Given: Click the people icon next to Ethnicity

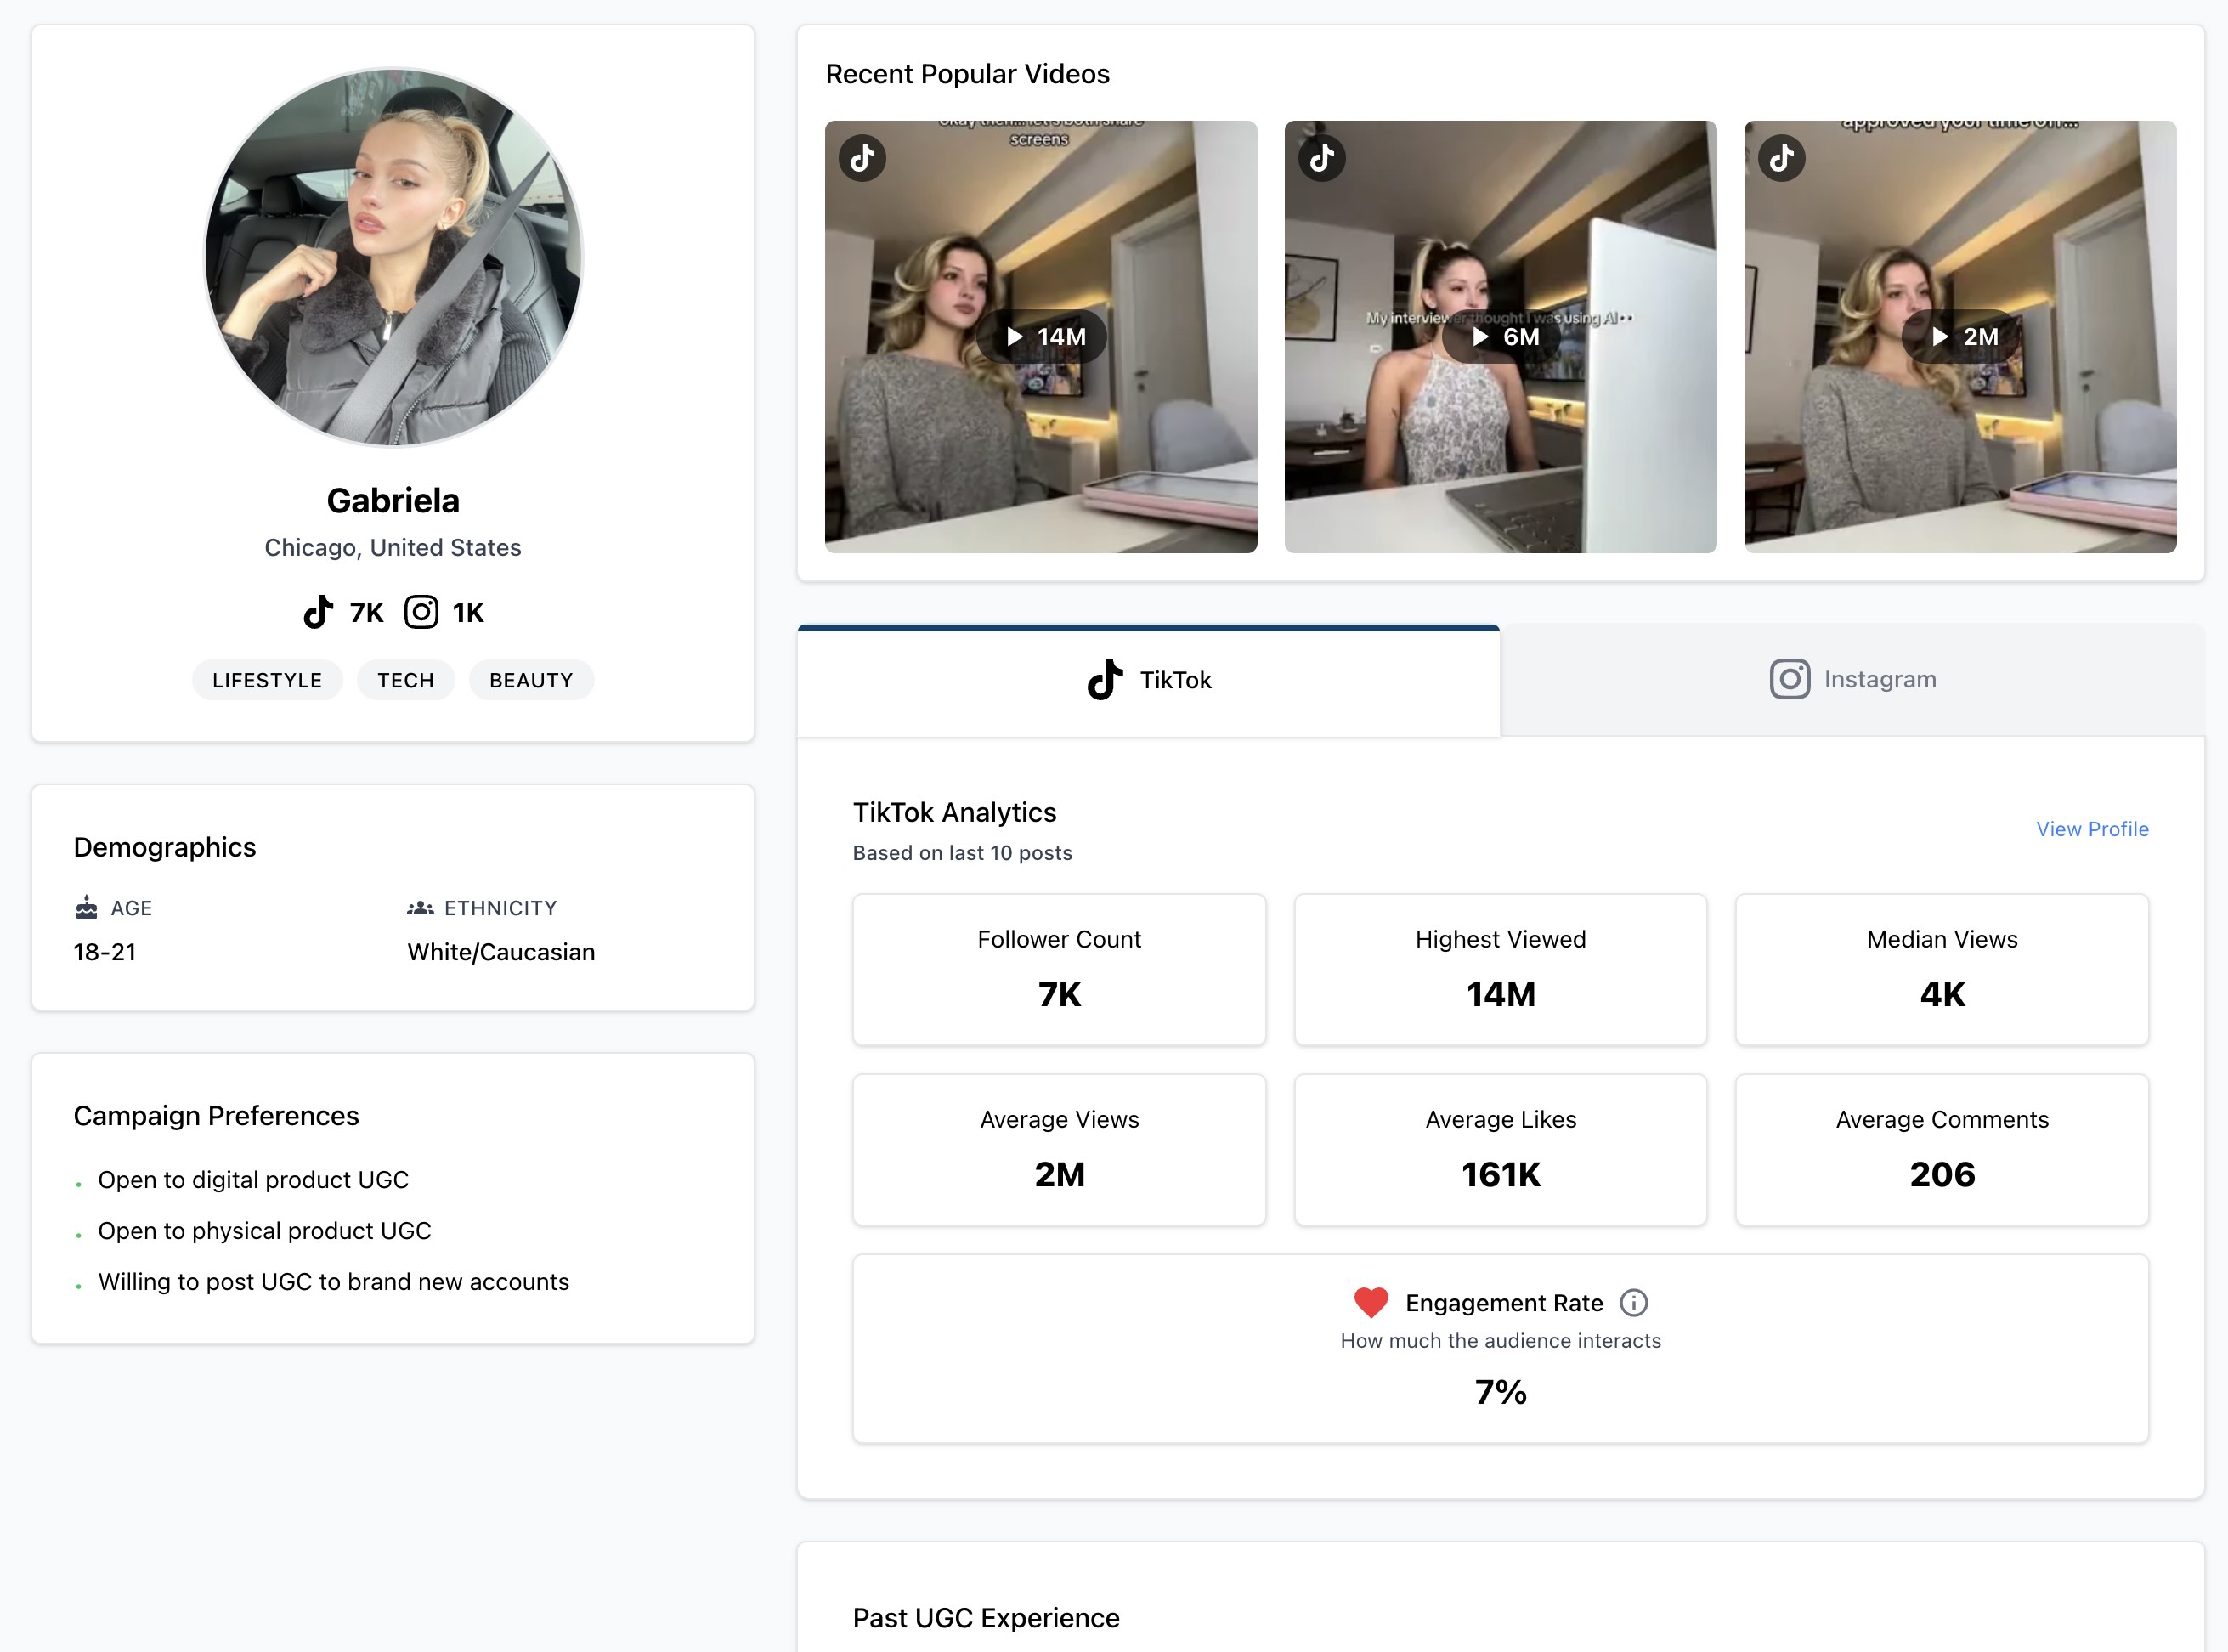Looking at the screenshot, I should tap(419, 908).
